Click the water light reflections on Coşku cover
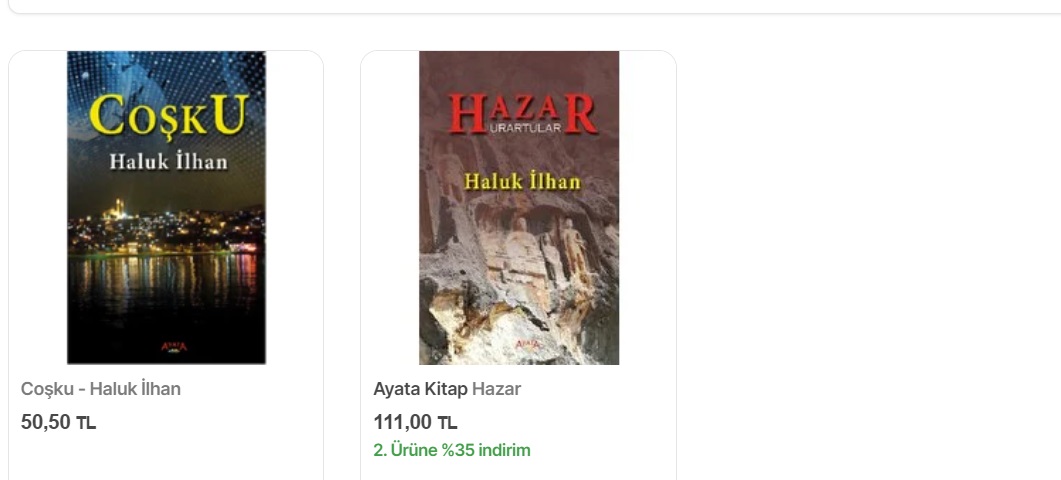 click(166, 284)
